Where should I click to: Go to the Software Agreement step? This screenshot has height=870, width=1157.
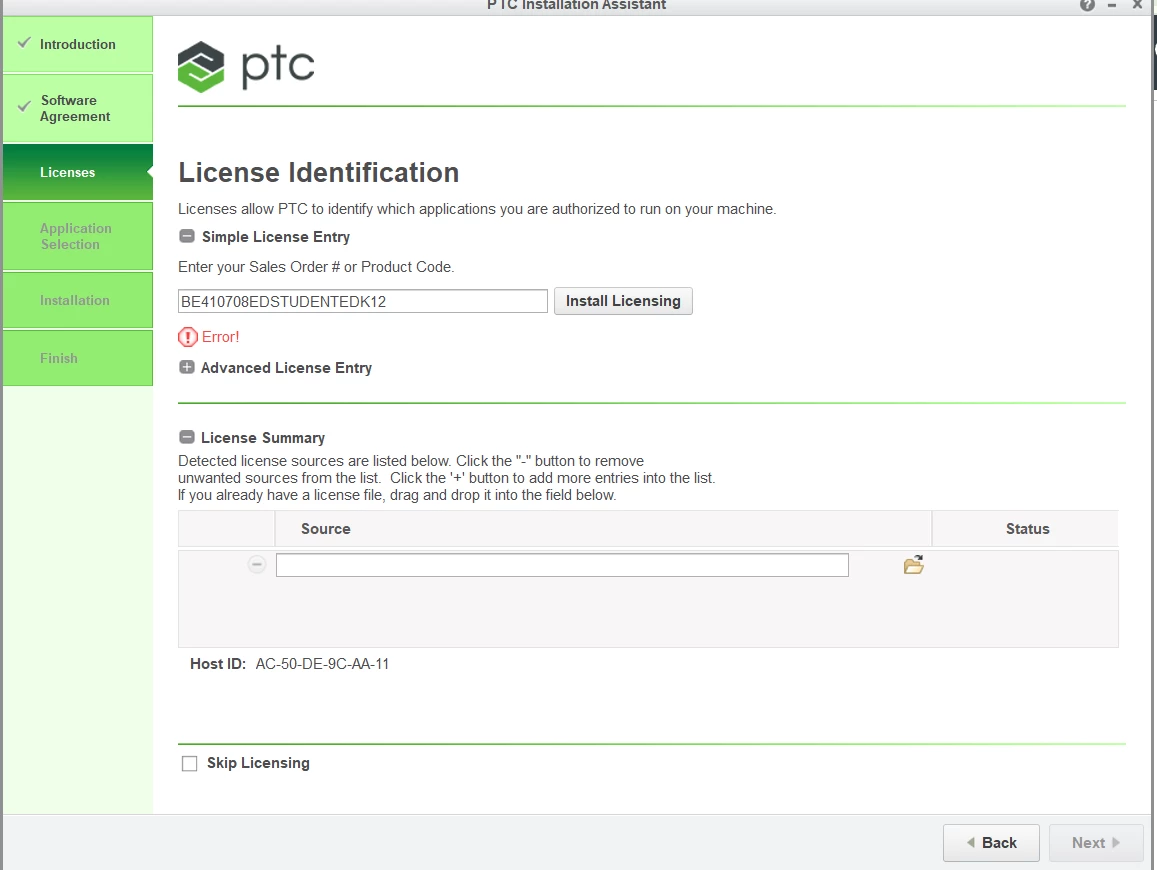point(77,108)
